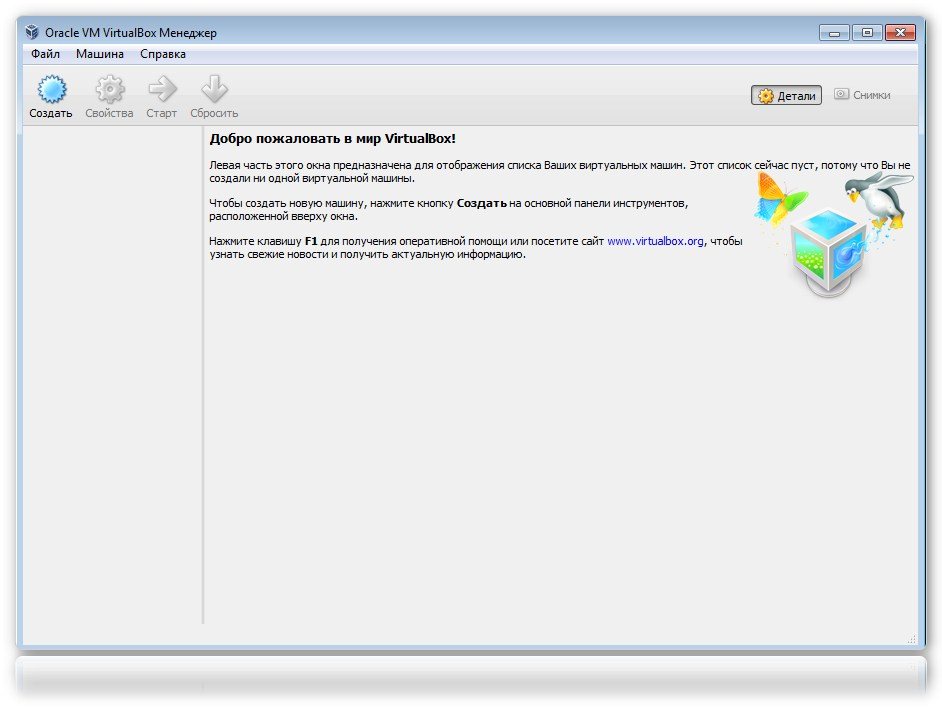Switch to the Снимки (Snapshots) view
Screen dimensions: 942x709
coord(862,96)
